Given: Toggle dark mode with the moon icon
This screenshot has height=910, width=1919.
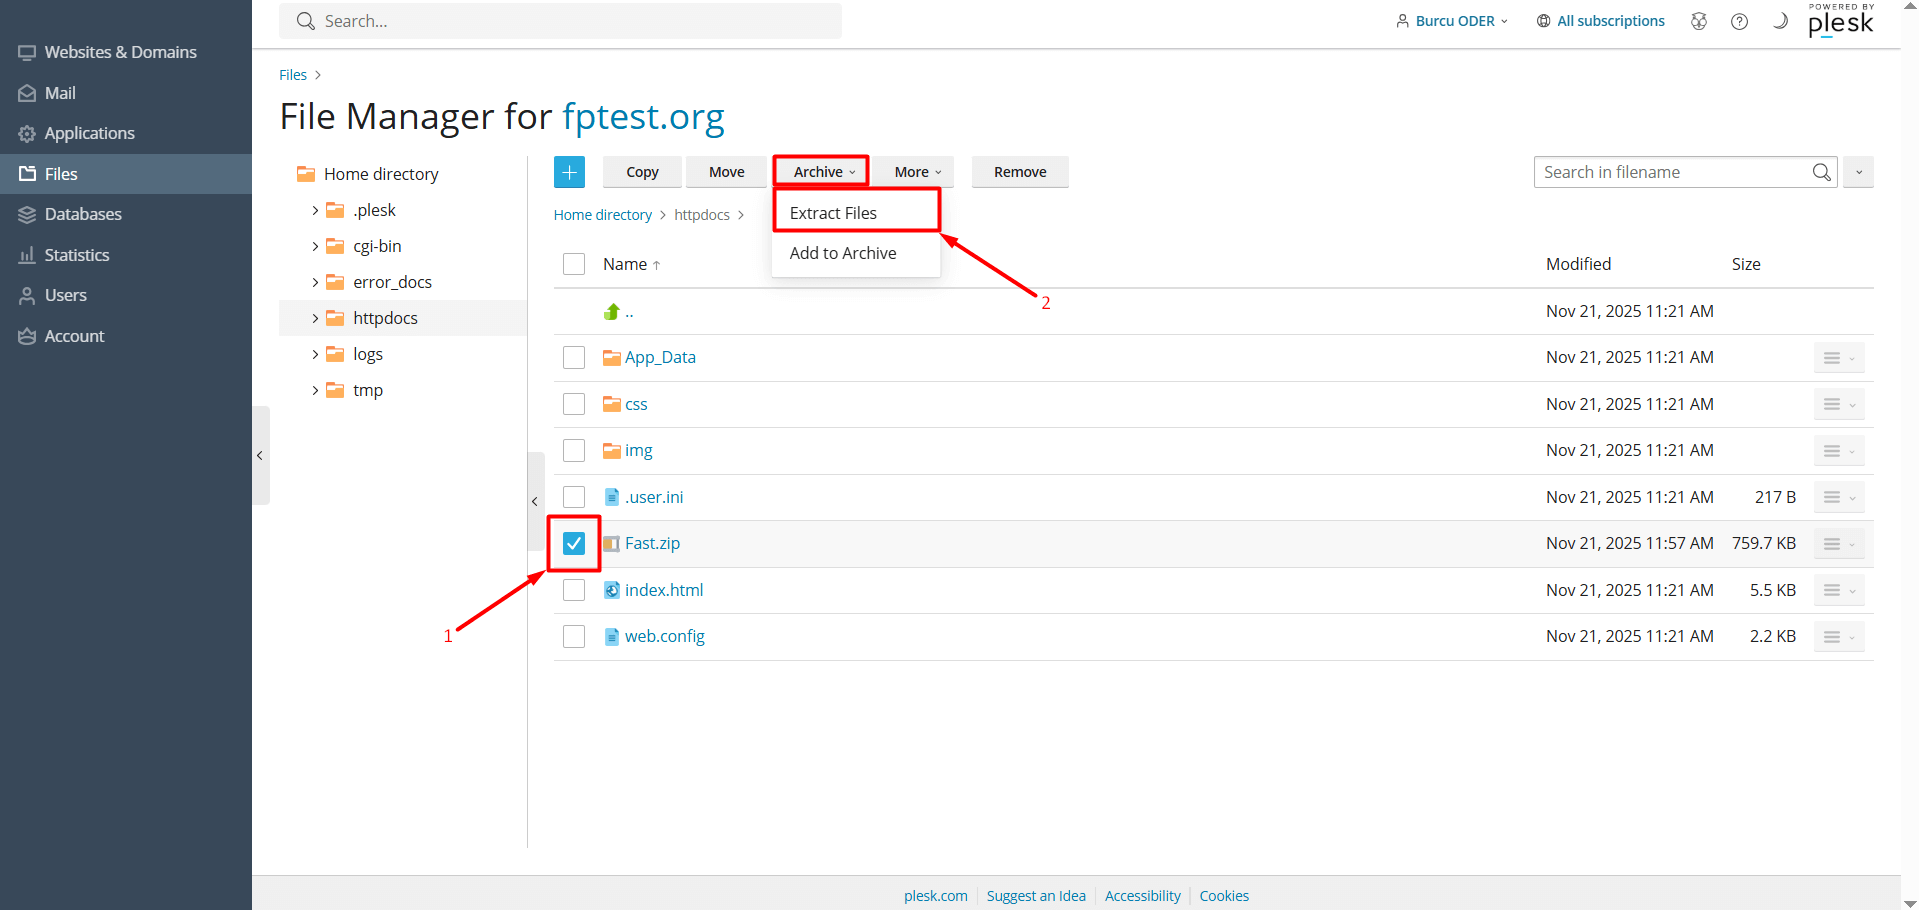Looking at the screenshot, I should 1779,20.
